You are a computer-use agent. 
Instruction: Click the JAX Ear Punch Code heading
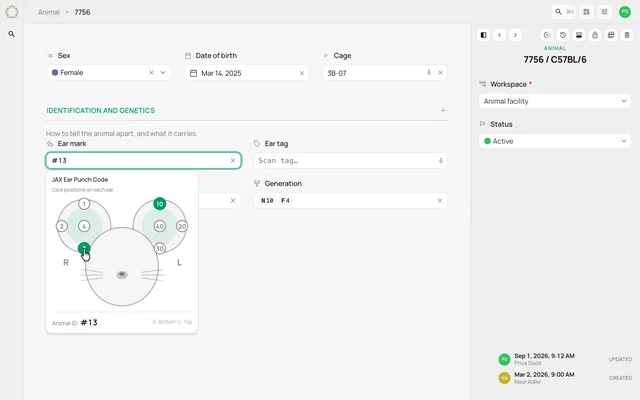click(80, 180)
